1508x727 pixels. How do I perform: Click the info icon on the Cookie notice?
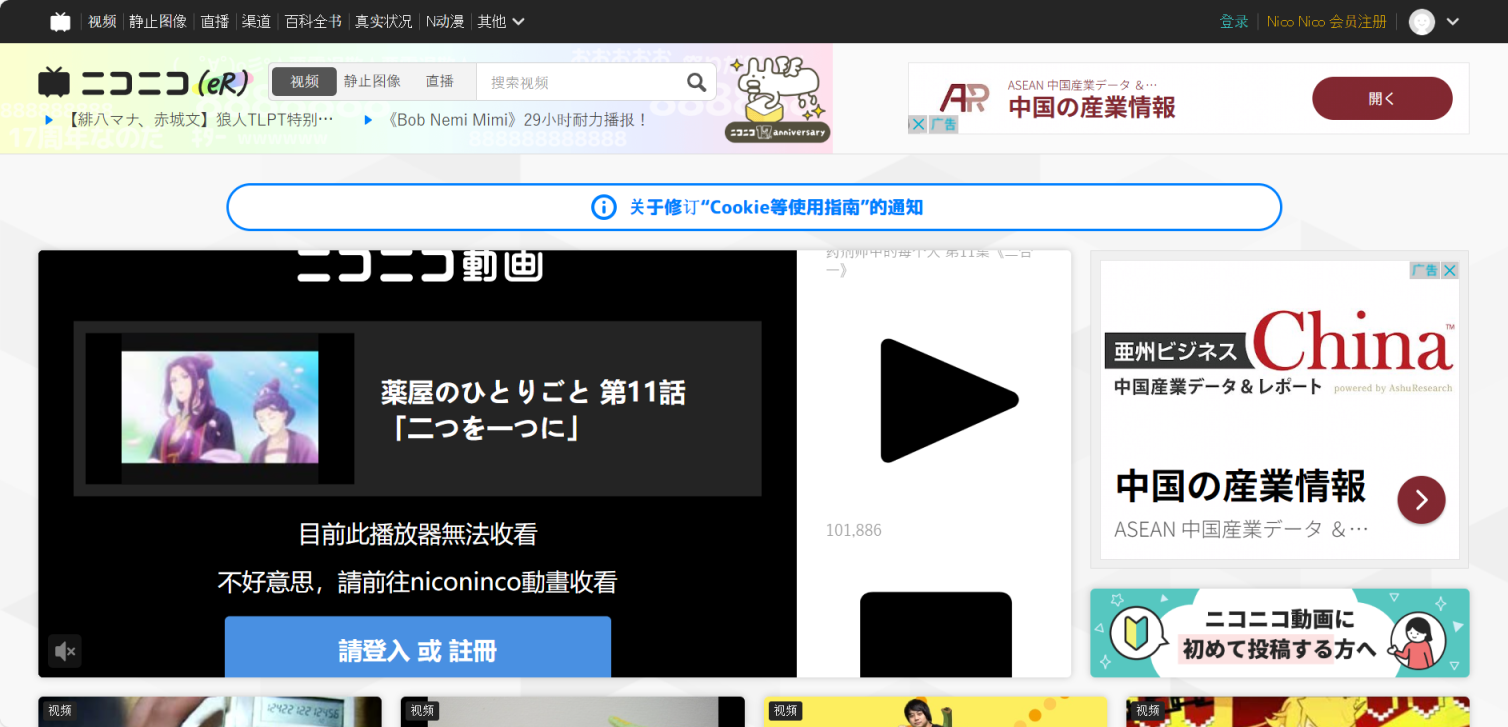click(x=603, y=207)
